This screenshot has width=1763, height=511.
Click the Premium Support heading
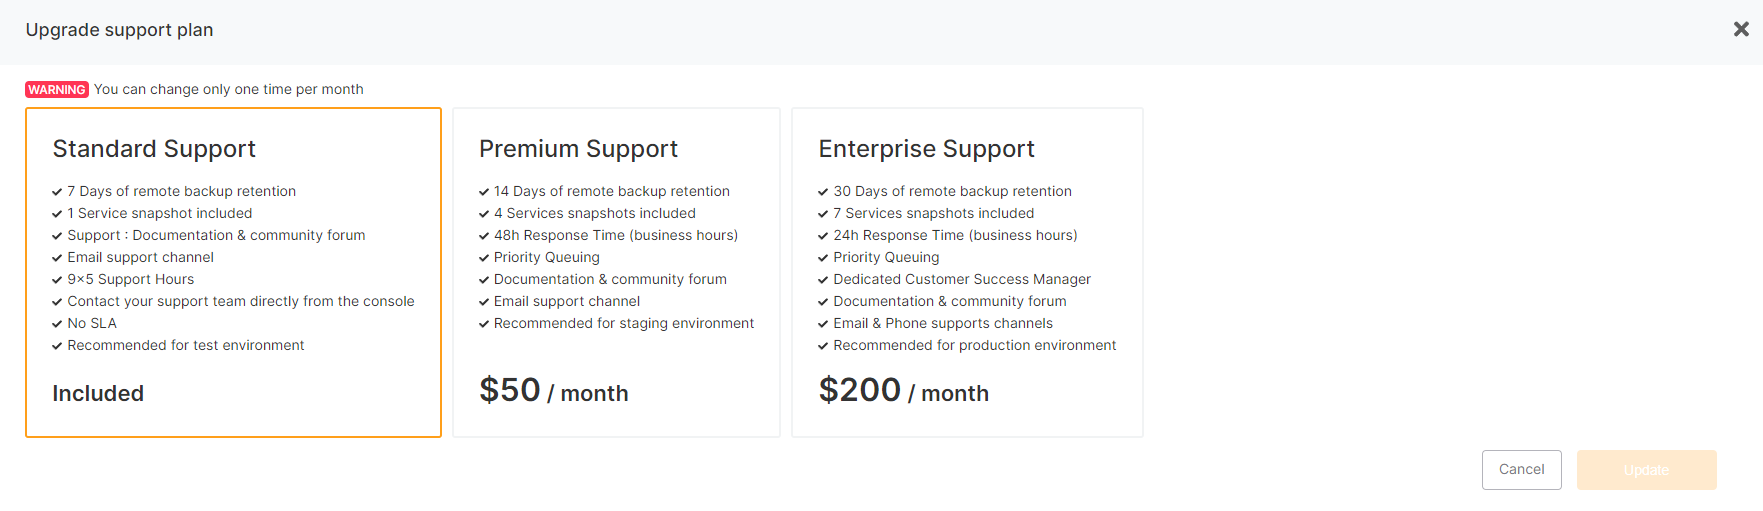(x=578, y=149)
